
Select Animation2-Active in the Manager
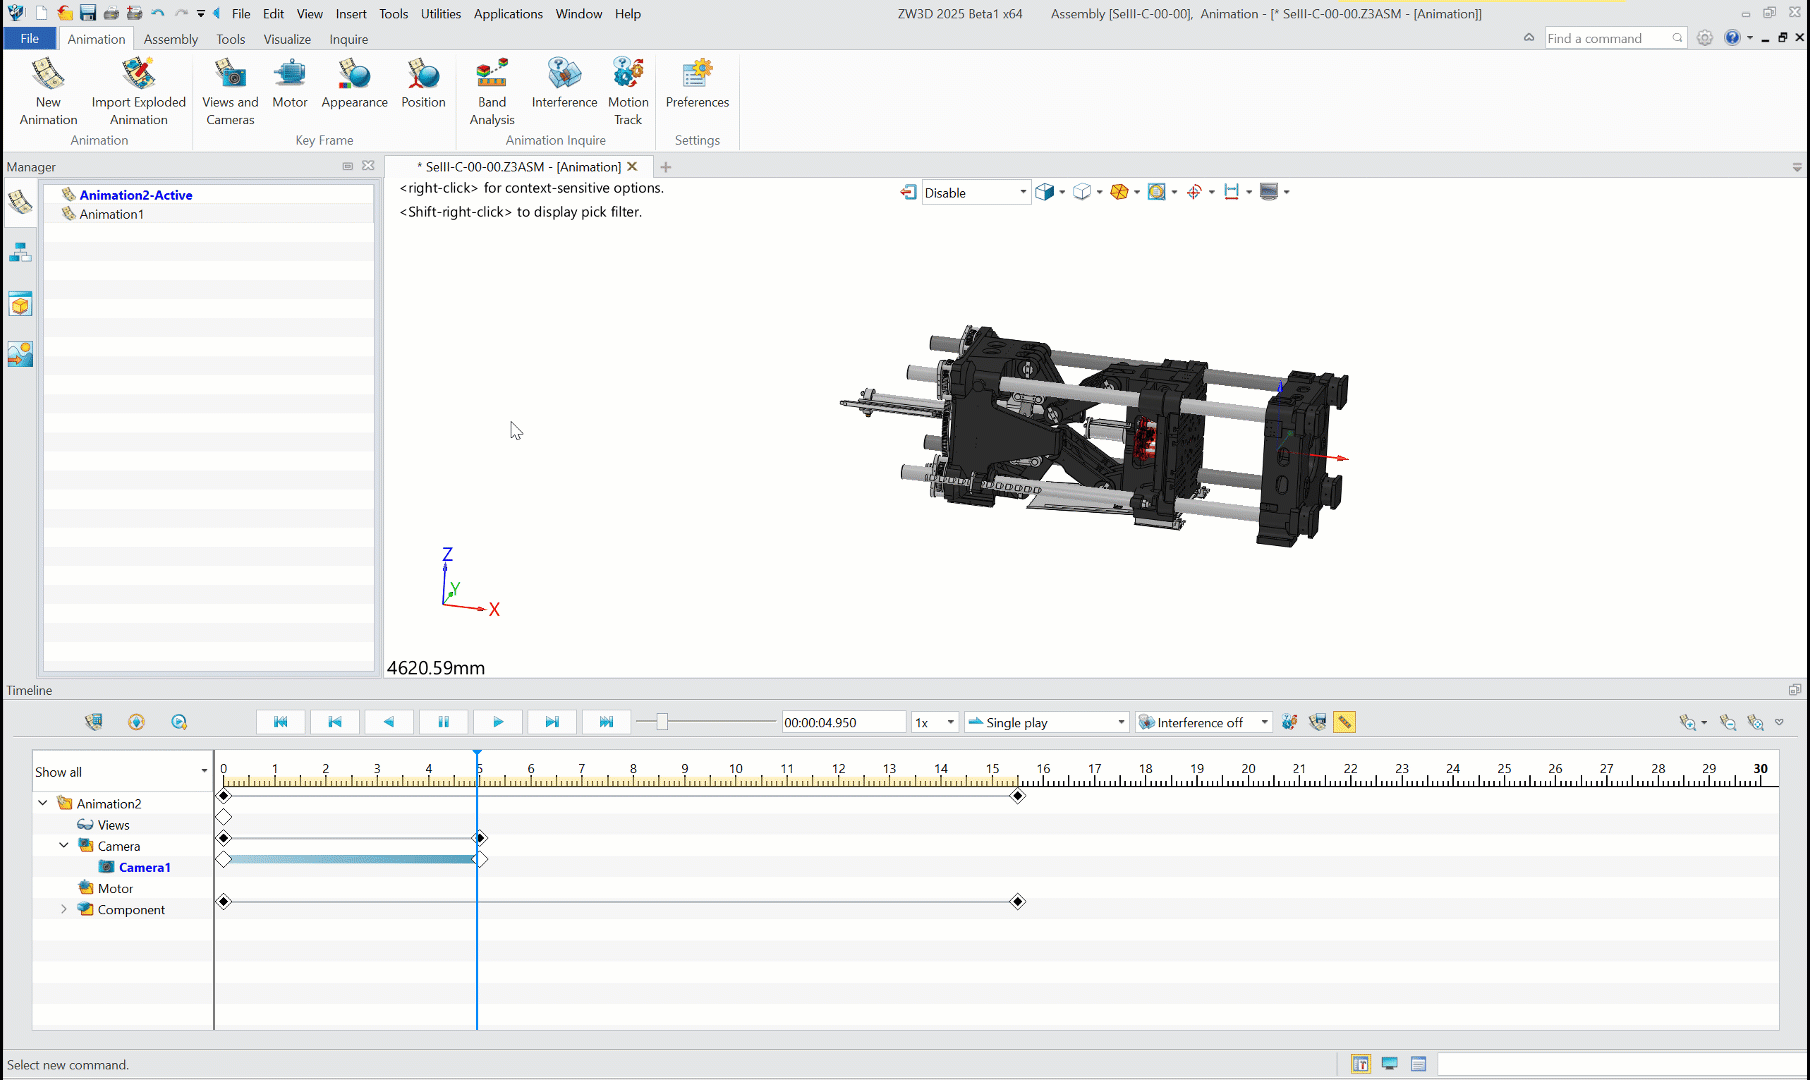(136, 195)
